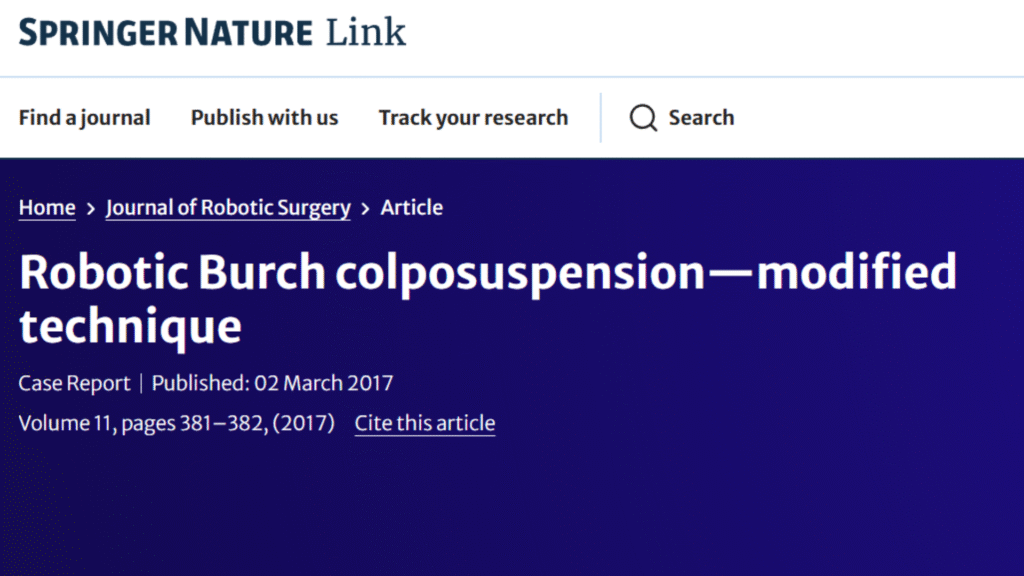1024x576 pixels.
Task: Click the chevron before the Article breadcrumb
Action: 365,208
